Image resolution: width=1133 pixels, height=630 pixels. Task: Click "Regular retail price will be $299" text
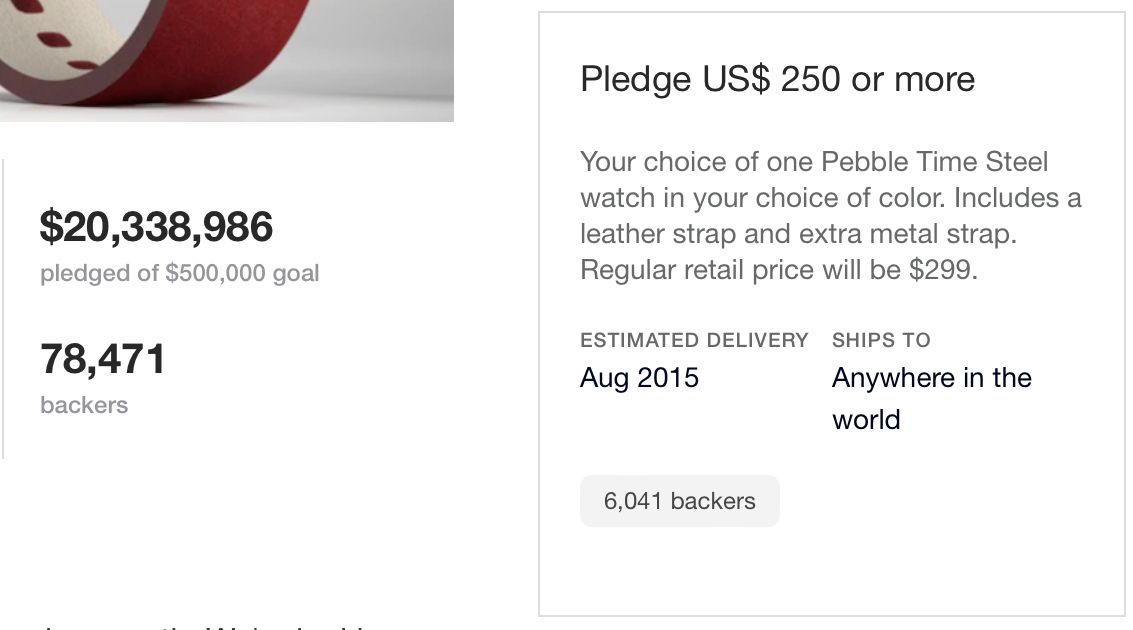click(x=778, y=270)
